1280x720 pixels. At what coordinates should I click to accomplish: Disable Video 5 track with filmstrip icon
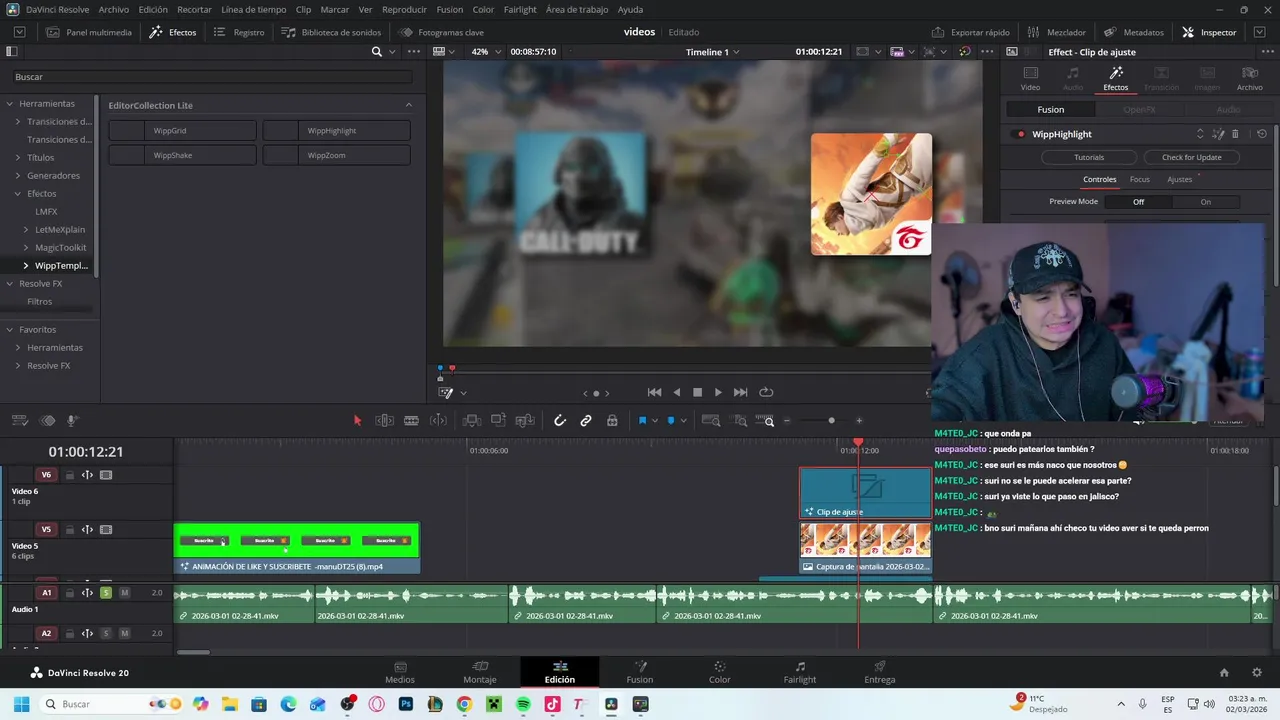pos(106,530)
